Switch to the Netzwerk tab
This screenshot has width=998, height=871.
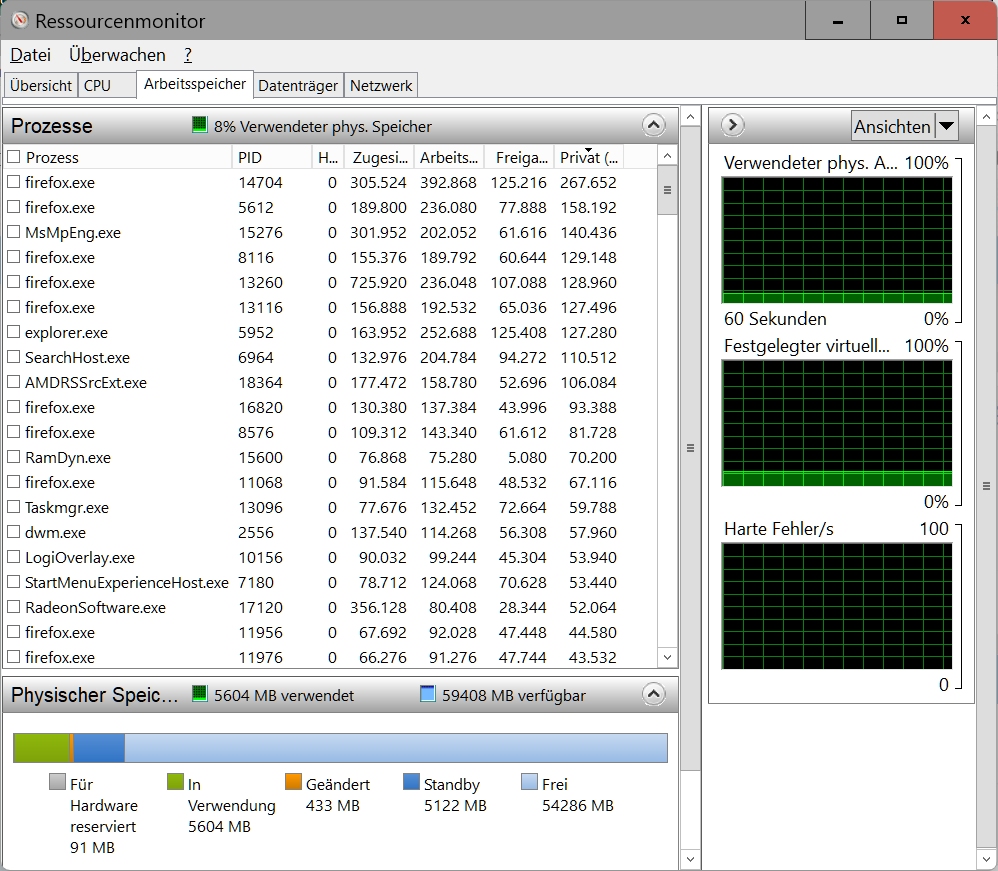tap(381, 85)
